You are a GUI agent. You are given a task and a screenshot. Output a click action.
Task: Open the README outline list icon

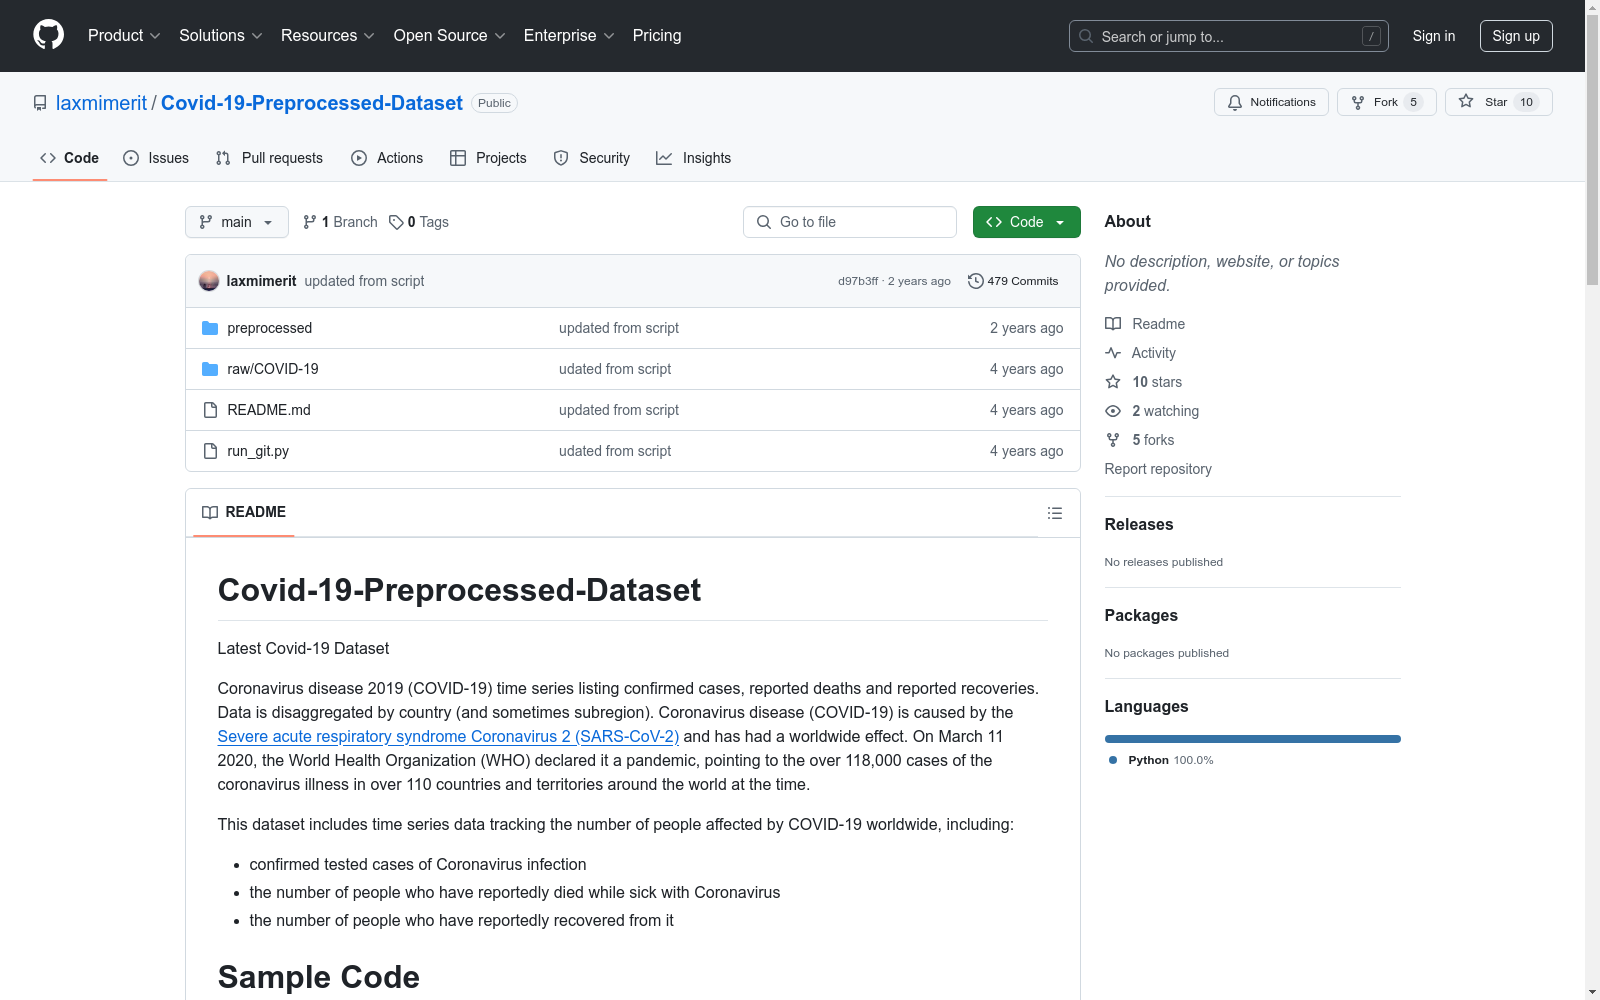point(1055,513)
